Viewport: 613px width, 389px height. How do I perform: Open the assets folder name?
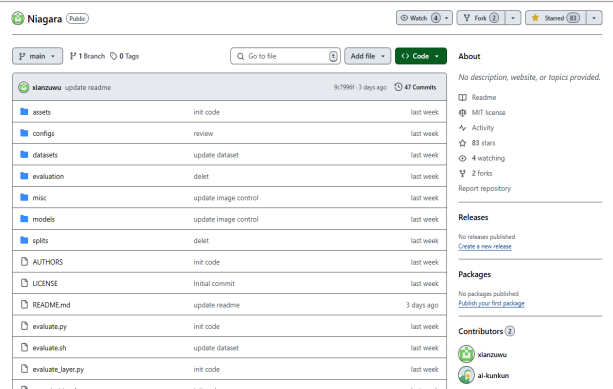pyautogui.click(x=42, y=112)
